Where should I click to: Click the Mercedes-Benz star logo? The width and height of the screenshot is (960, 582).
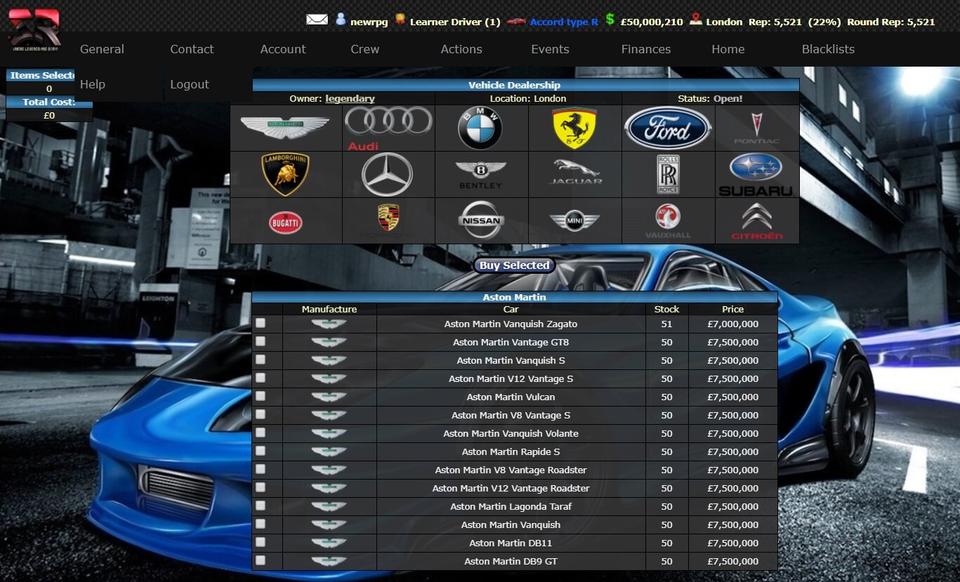(387, 174)
